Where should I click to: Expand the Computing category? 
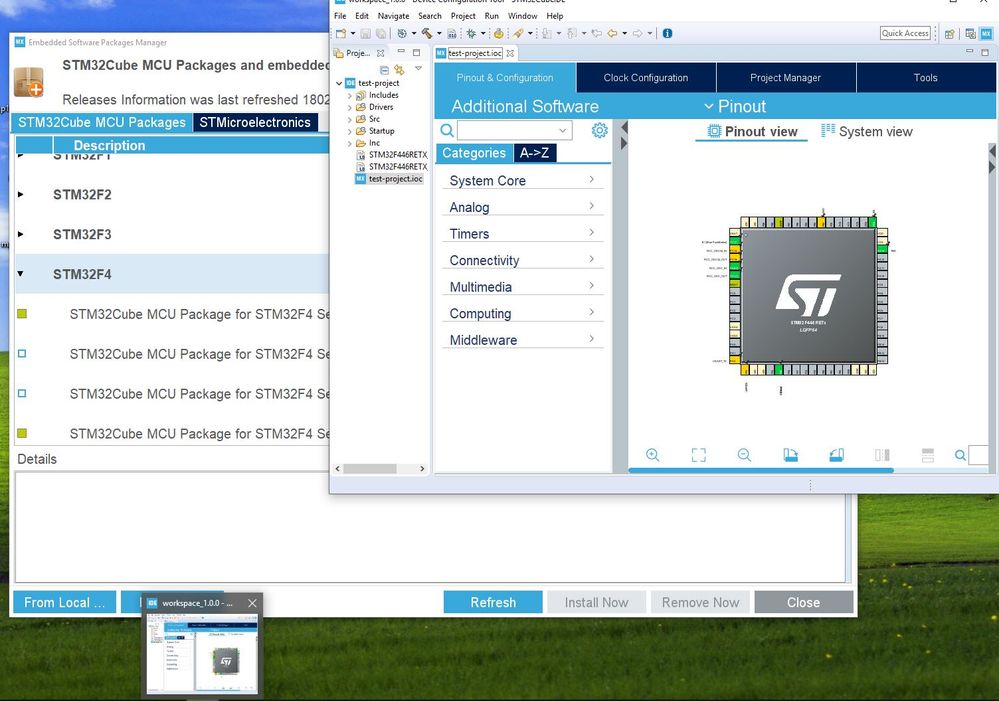(x=522, y=314)
